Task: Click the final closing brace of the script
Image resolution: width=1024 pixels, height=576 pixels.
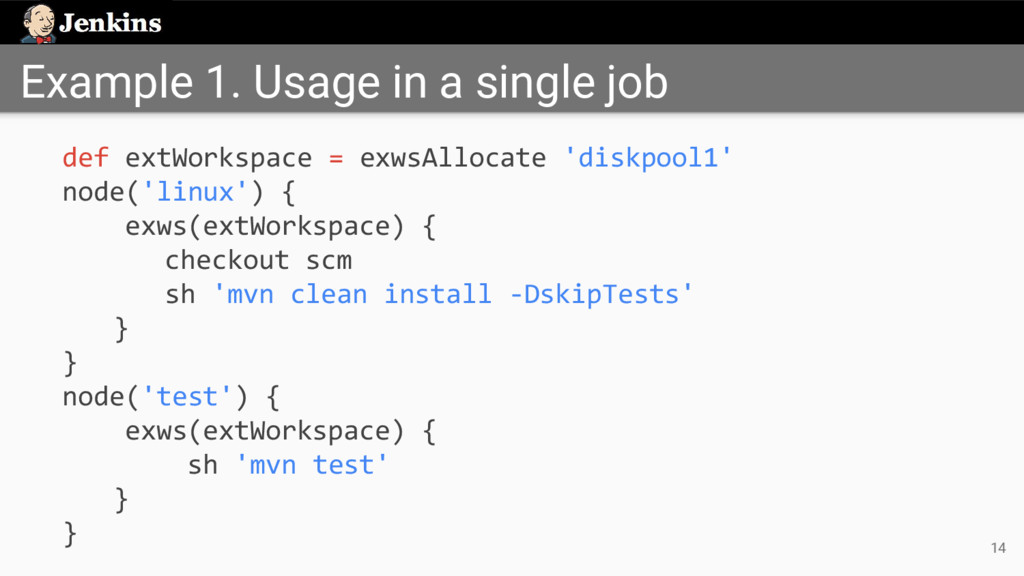Action: pyautogui.click(x=69, y=533)
